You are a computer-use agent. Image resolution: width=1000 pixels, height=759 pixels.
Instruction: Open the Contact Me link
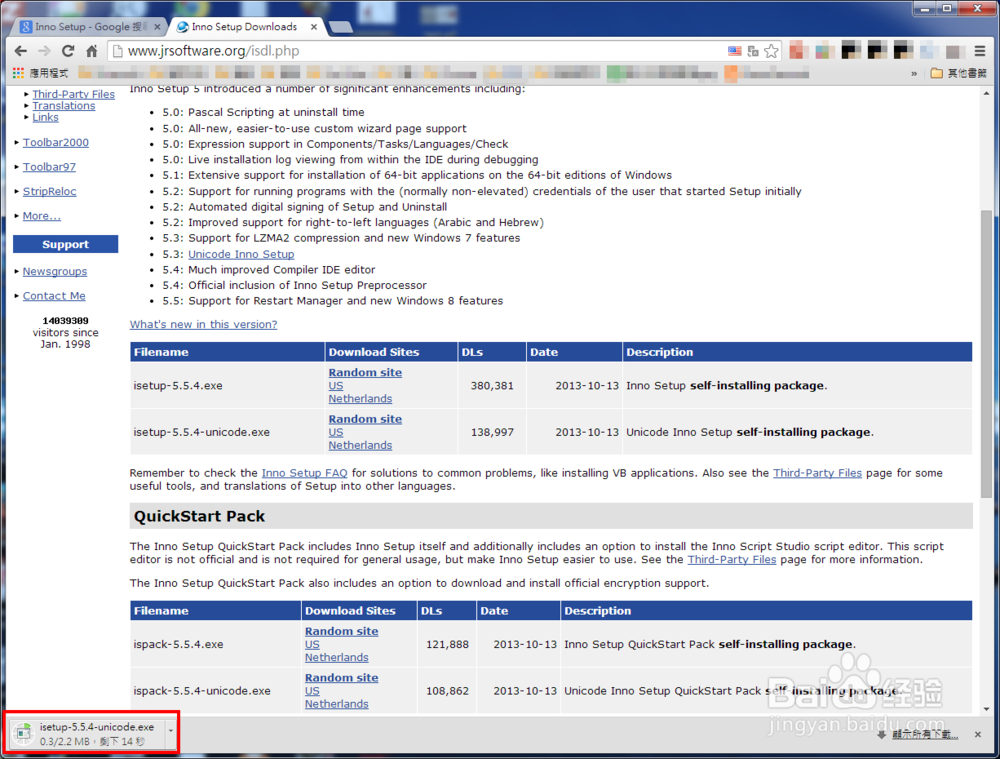click(x=54, y=295)
